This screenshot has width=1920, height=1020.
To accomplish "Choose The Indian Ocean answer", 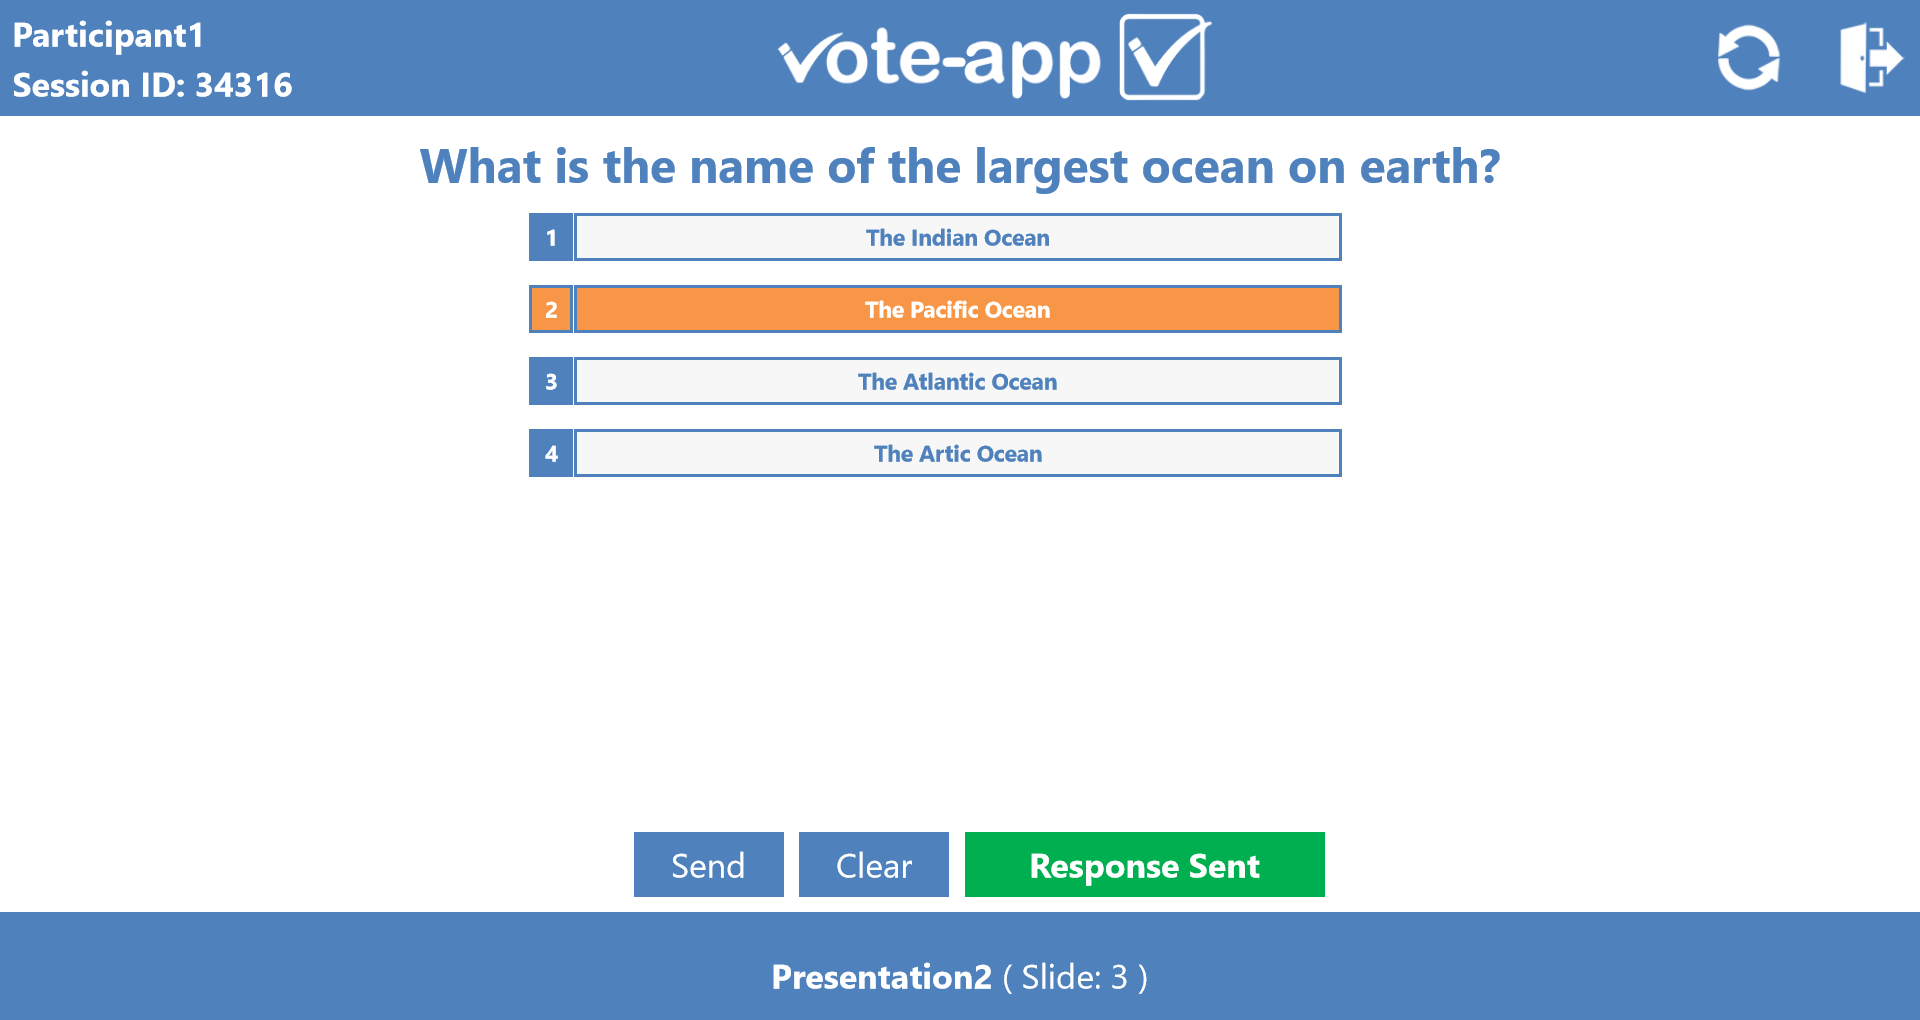I will click(x=957, y=238).
